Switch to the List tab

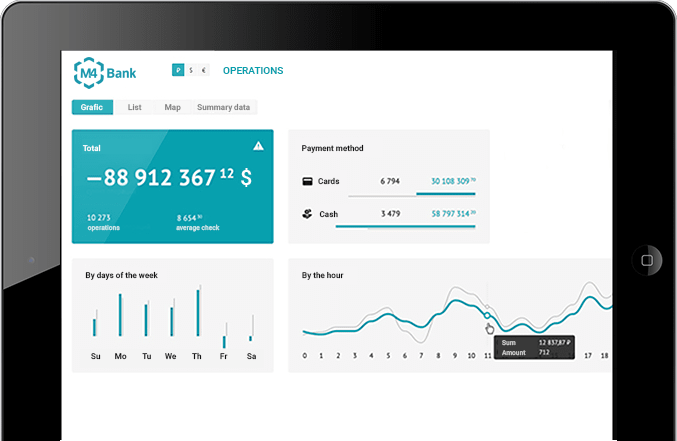[x=134, y=107]
